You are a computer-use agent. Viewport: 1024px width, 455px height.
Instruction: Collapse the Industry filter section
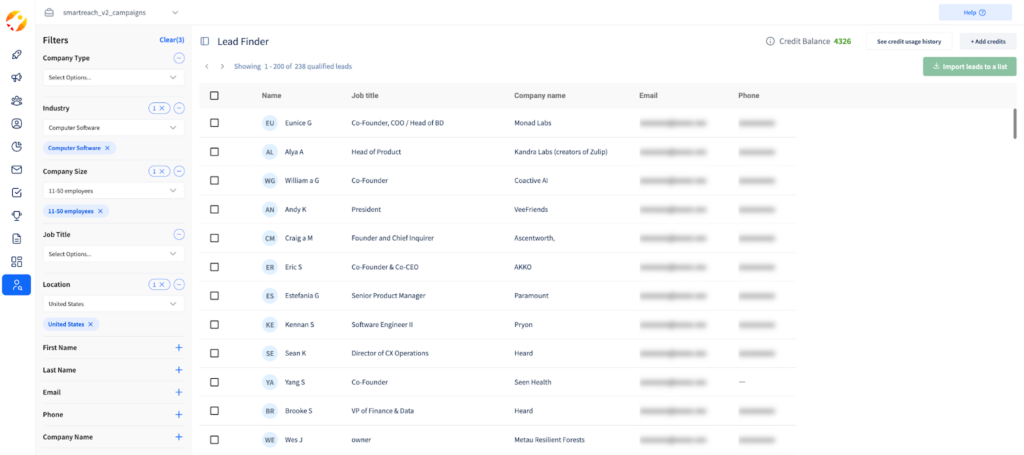coord(179,108)
